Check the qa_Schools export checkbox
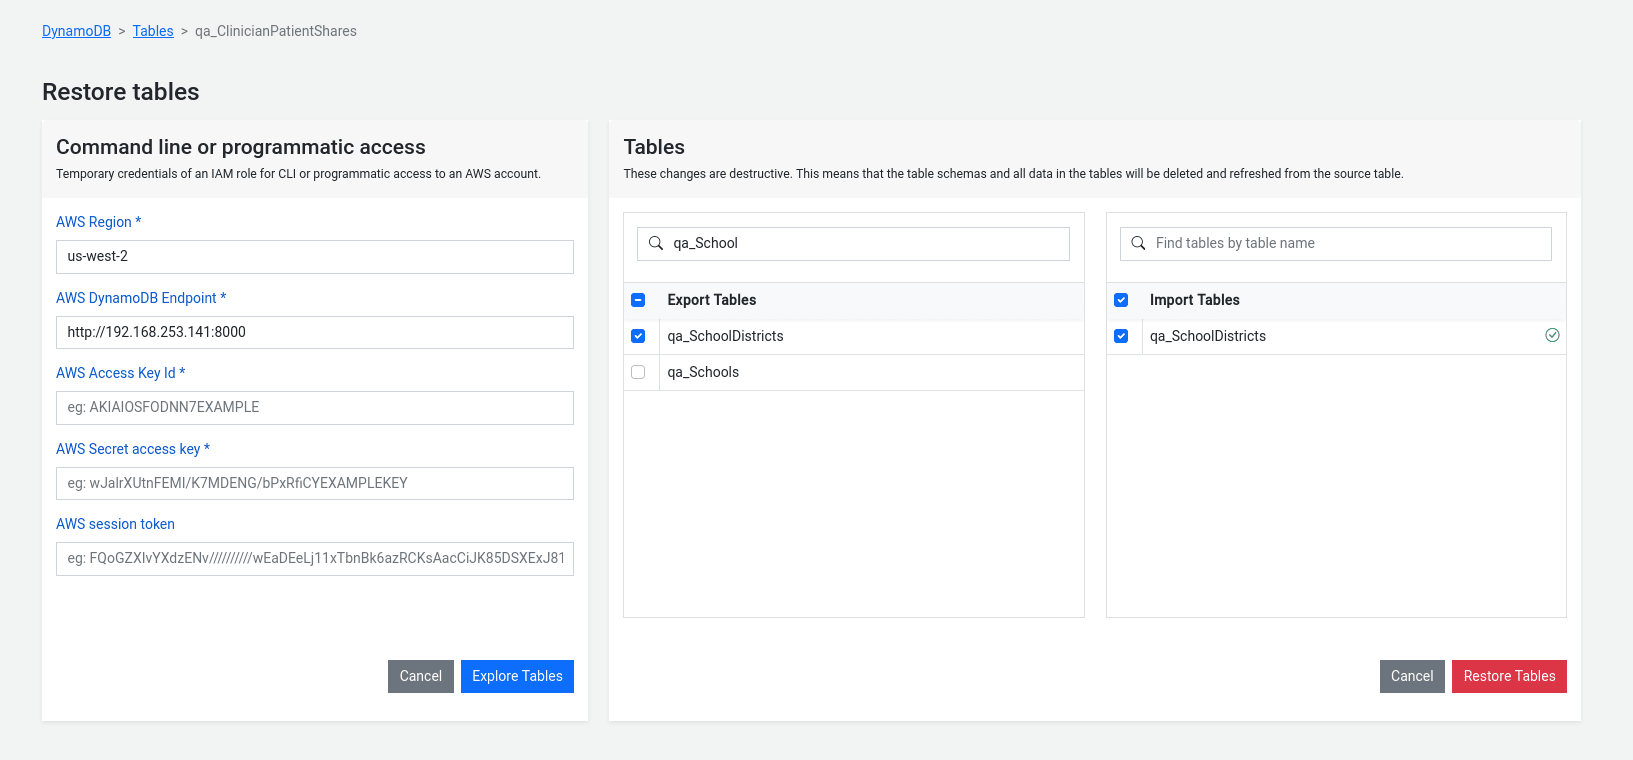This screenshot has height=760, width=1633. pos(638,372)
